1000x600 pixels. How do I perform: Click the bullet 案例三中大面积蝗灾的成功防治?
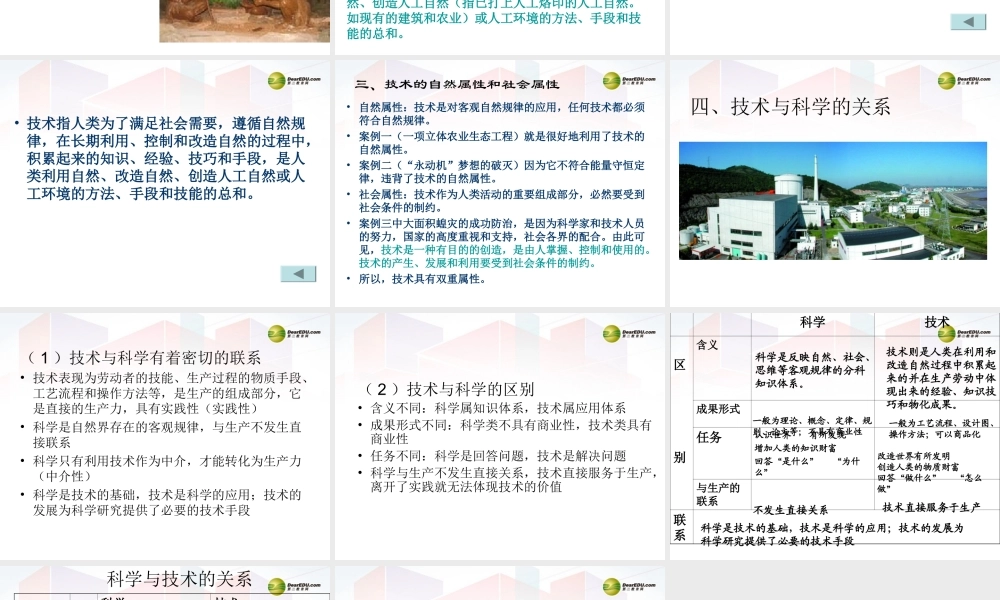(504, 243)
